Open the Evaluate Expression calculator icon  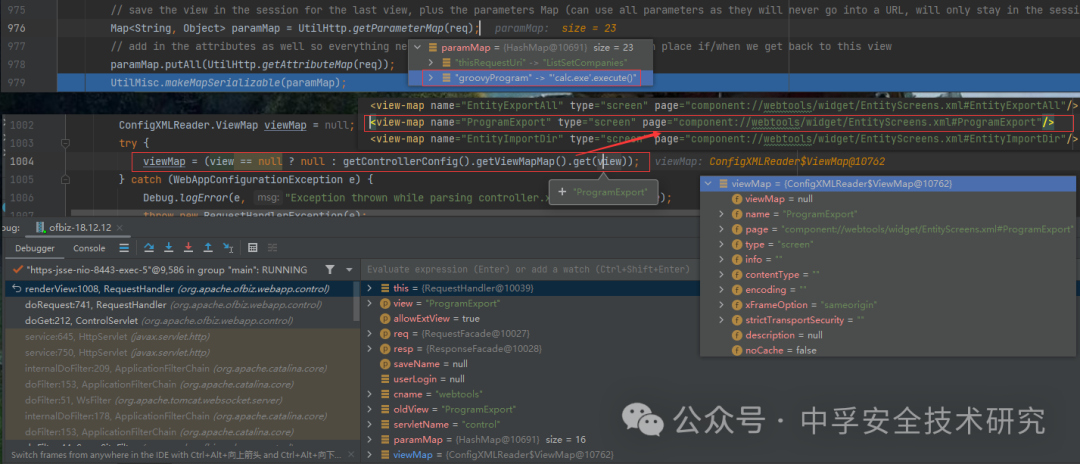253,248
